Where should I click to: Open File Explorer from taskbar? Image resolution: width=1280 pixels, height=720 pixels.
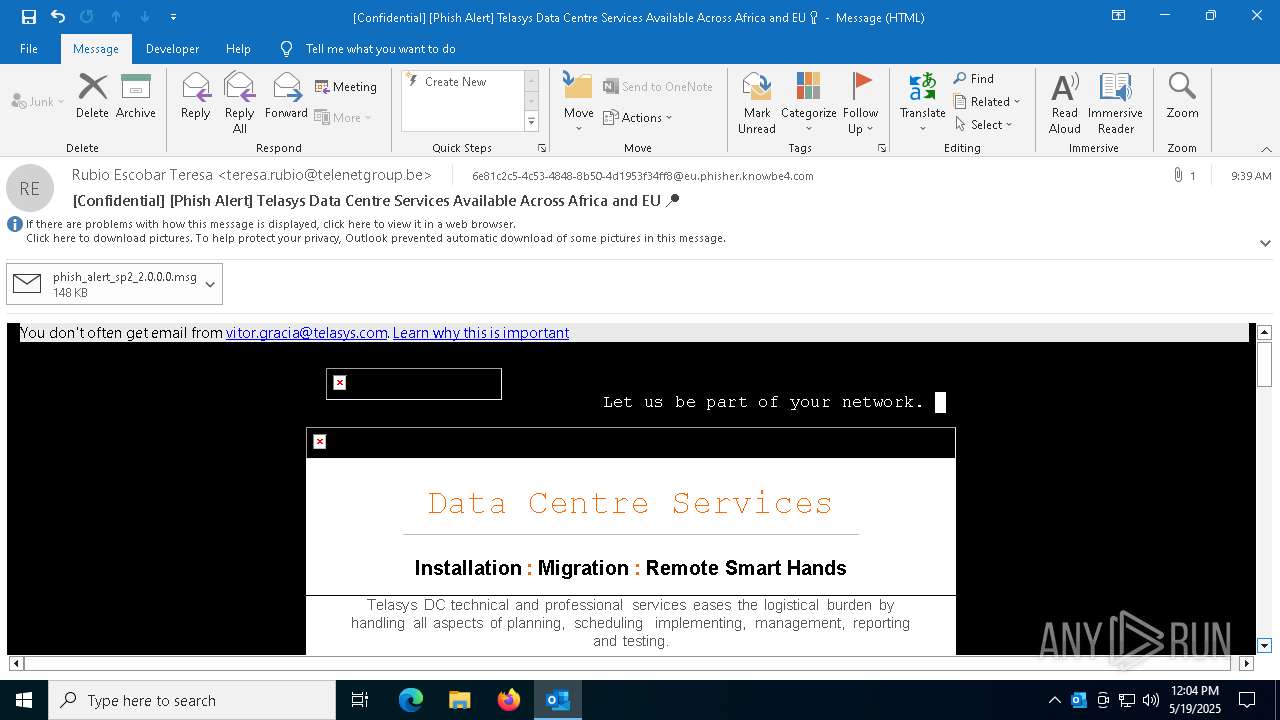tap(460, 700)
